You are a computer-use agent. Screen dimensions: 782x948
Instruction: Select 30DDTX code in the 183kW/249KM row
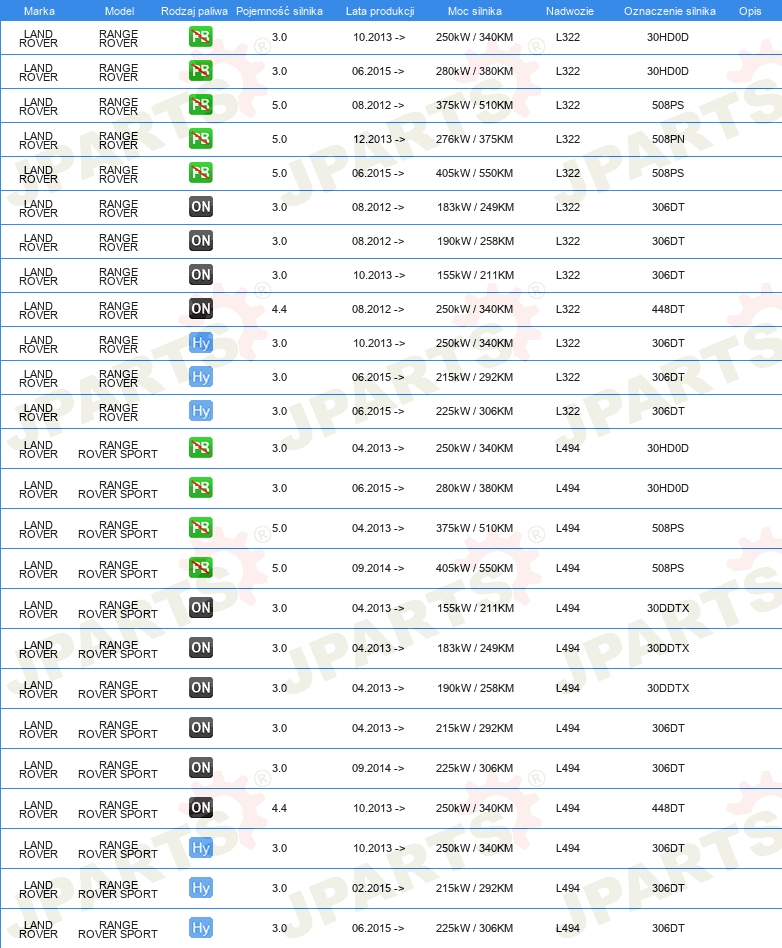pos(668,648)
